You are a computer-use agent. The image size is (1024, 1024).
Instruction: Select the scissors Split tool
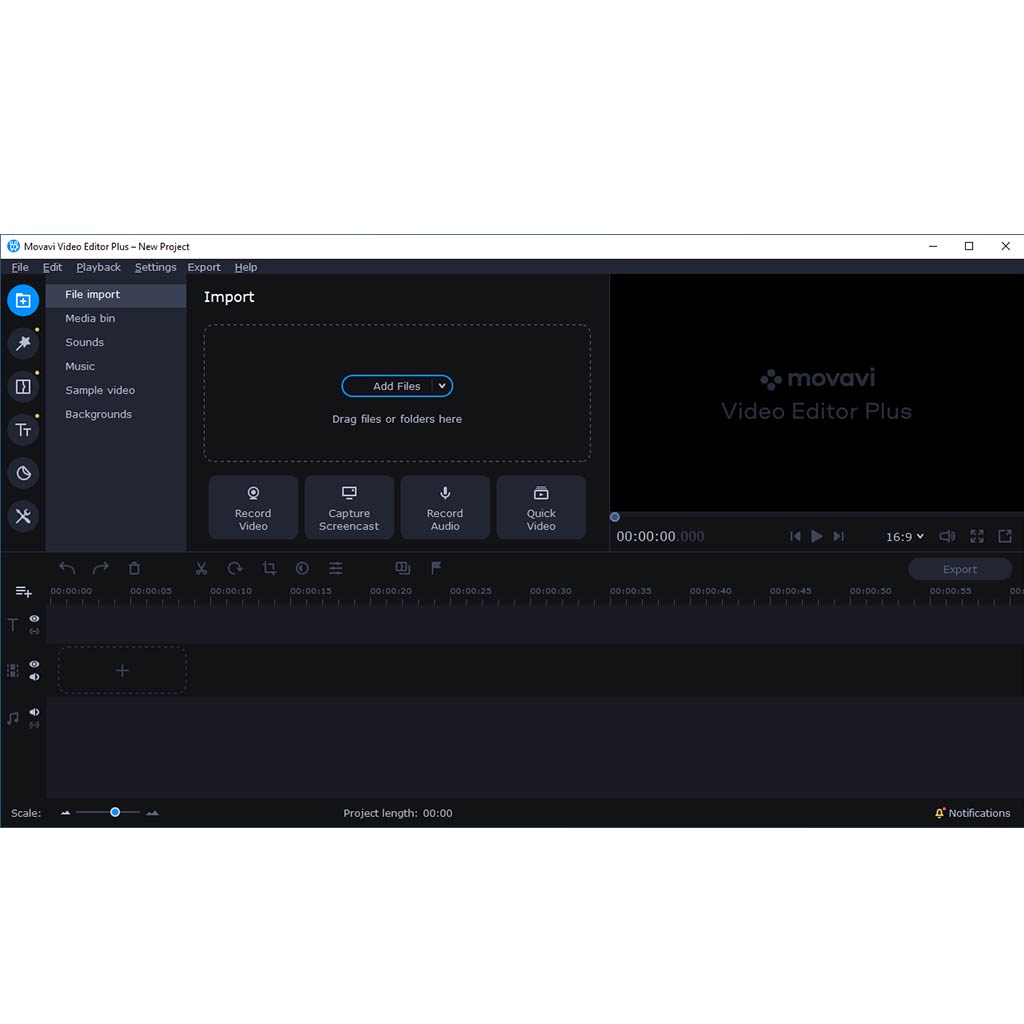coord(201,568)
